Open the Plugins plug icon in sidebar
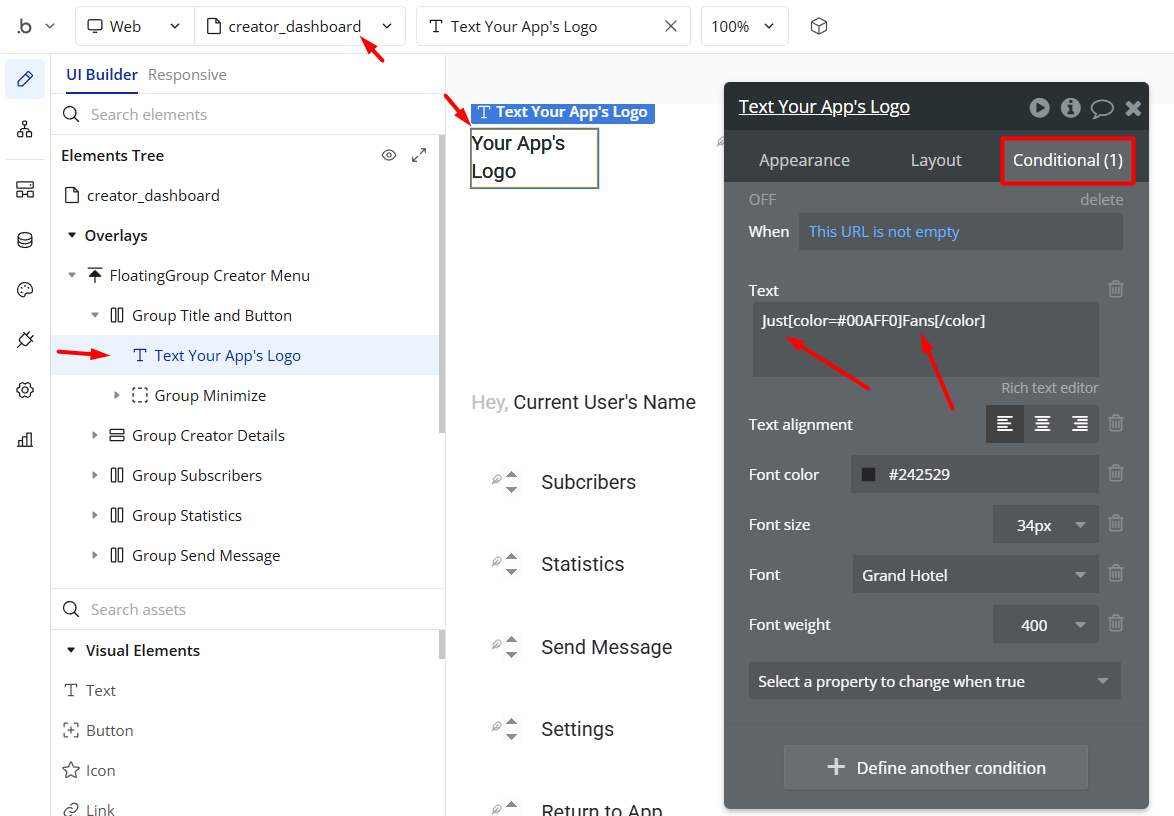Viewport: 1174px width, 816px height. click(x=25, y=340)
